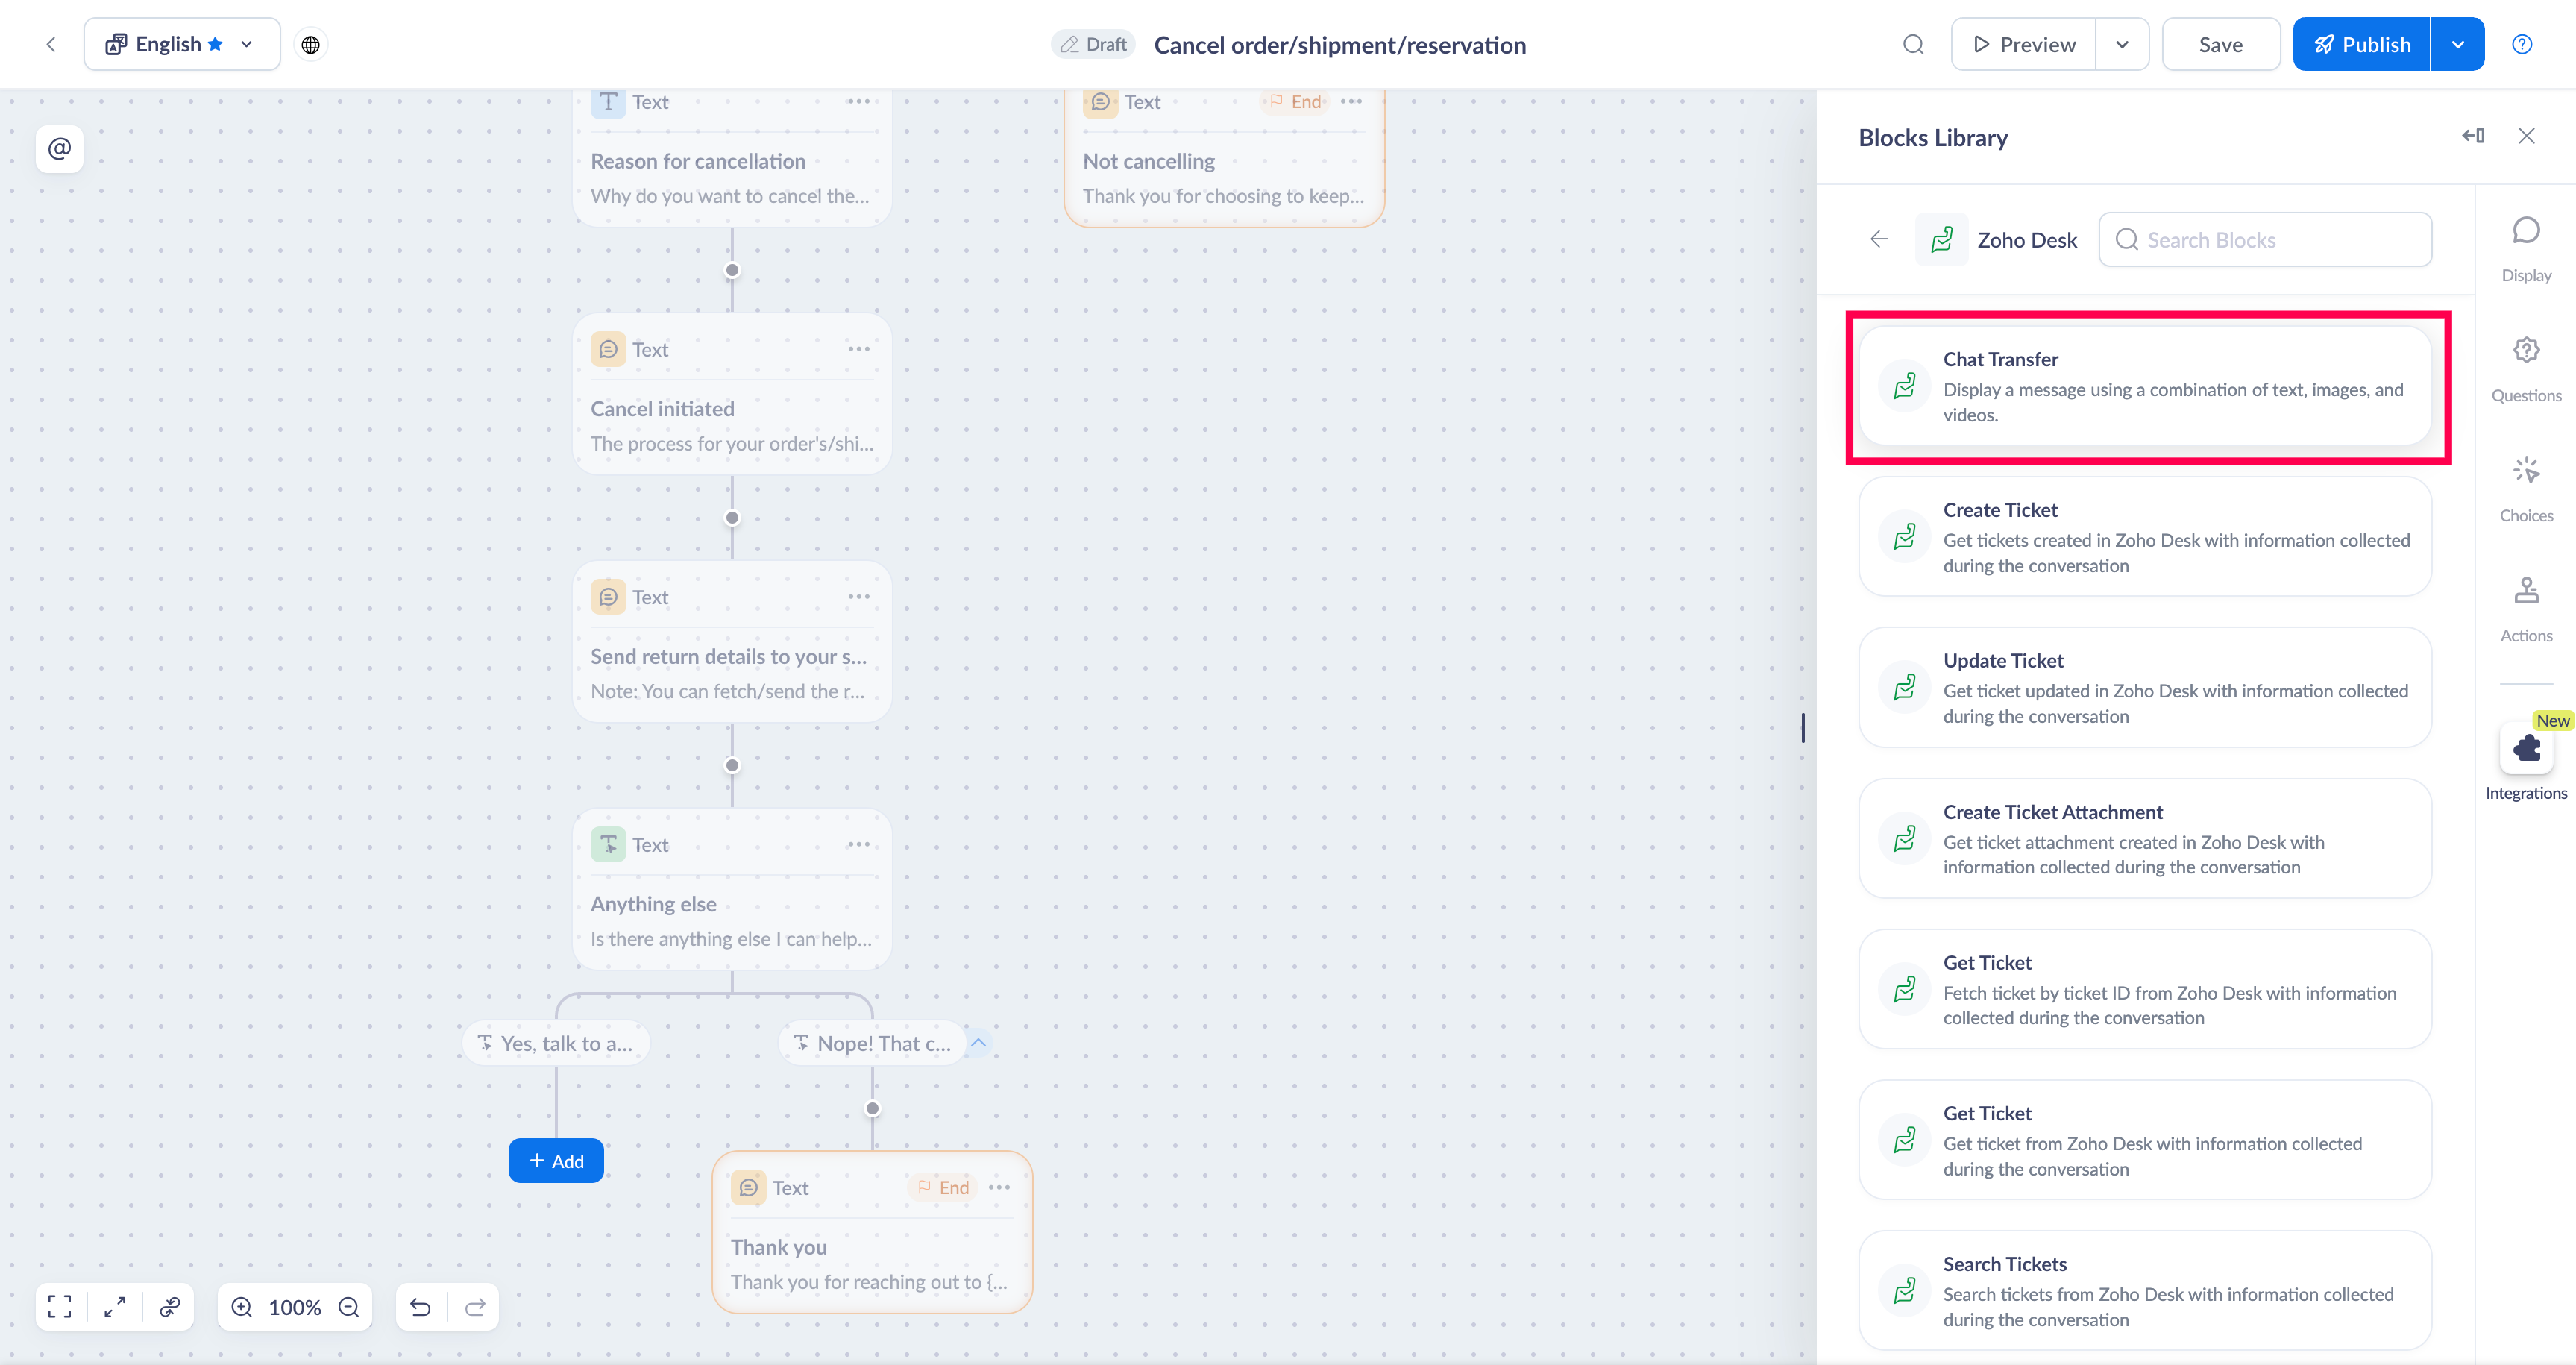Click the zoom in magnifier icon

coord(242,1307)
